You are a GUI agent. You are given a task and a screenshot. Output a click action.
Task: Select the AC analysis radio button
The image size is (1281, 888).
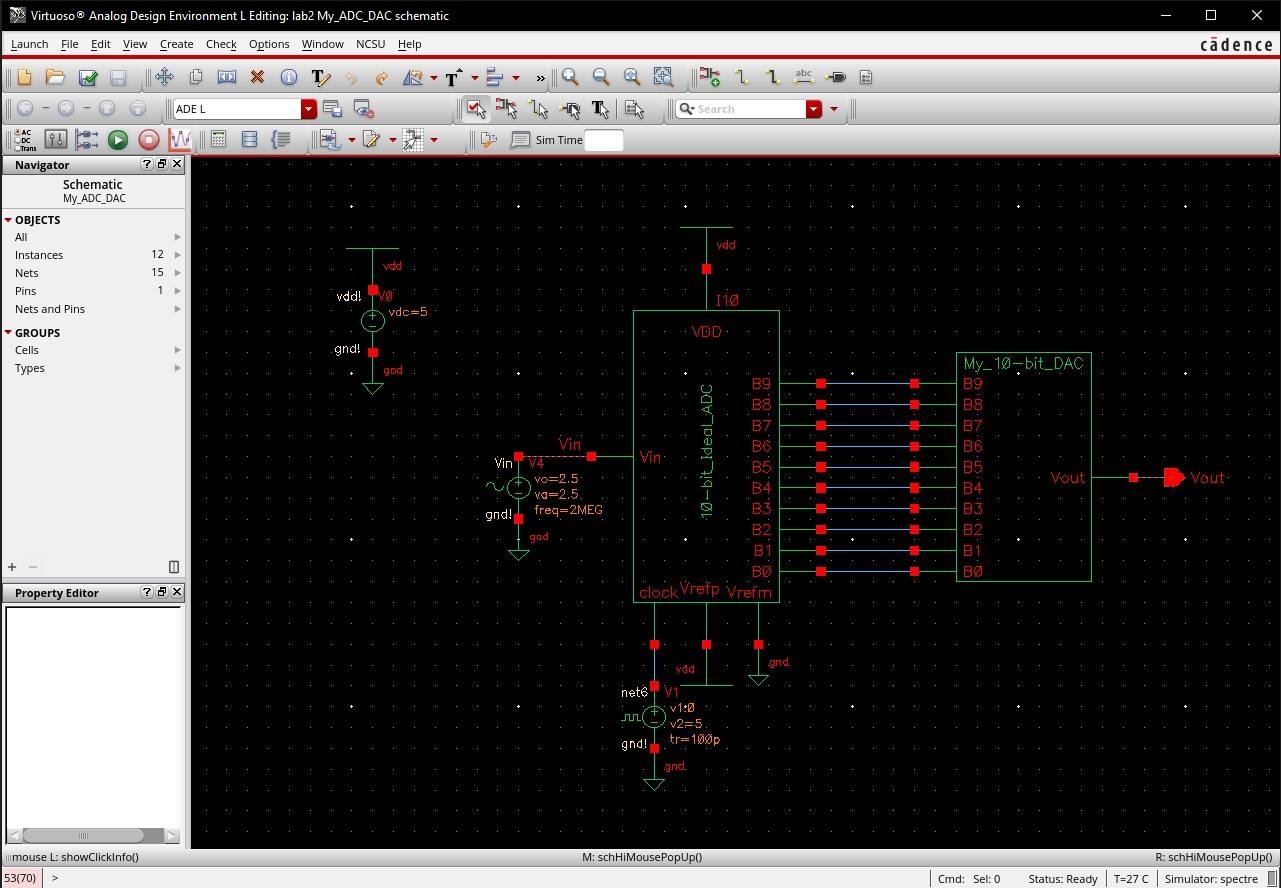click(x=18, y=132)
